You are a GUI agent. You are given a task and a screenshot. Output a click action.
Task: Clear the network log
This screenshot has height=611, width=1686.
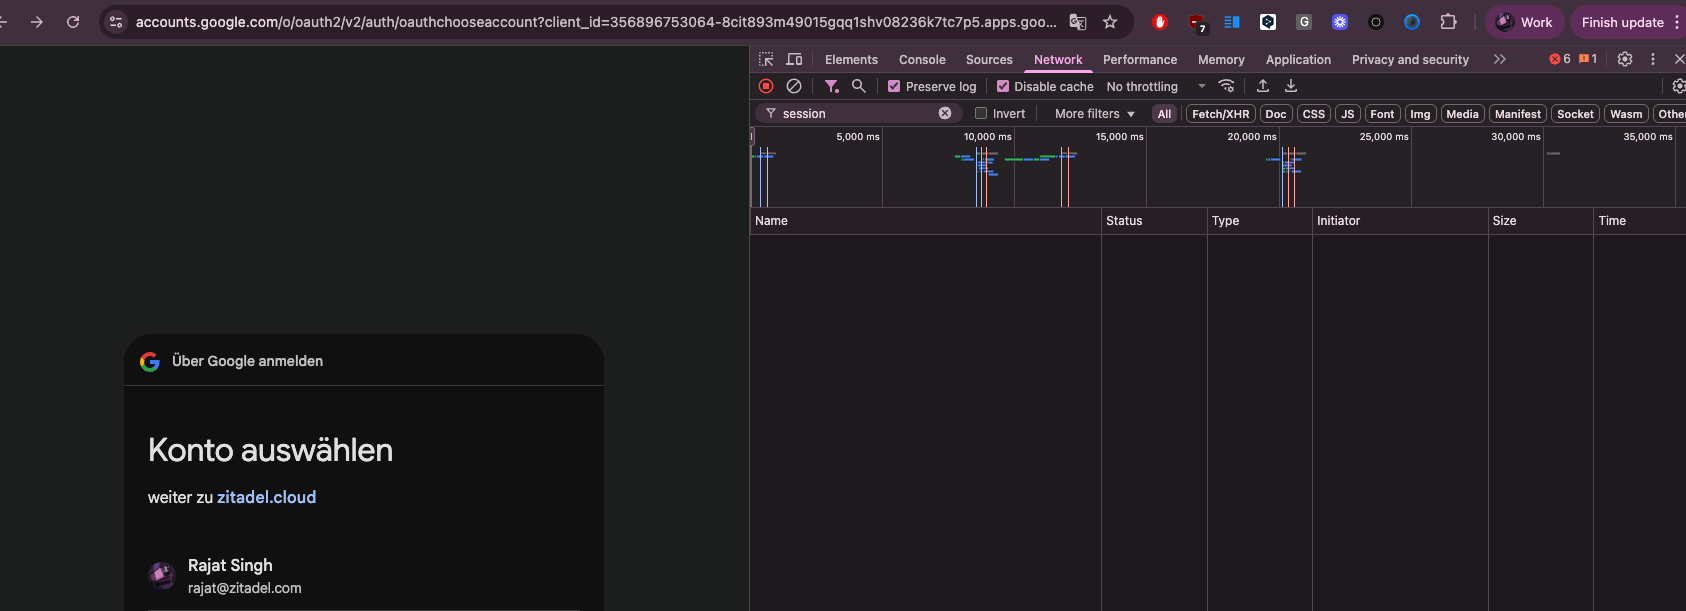point(794,86)
